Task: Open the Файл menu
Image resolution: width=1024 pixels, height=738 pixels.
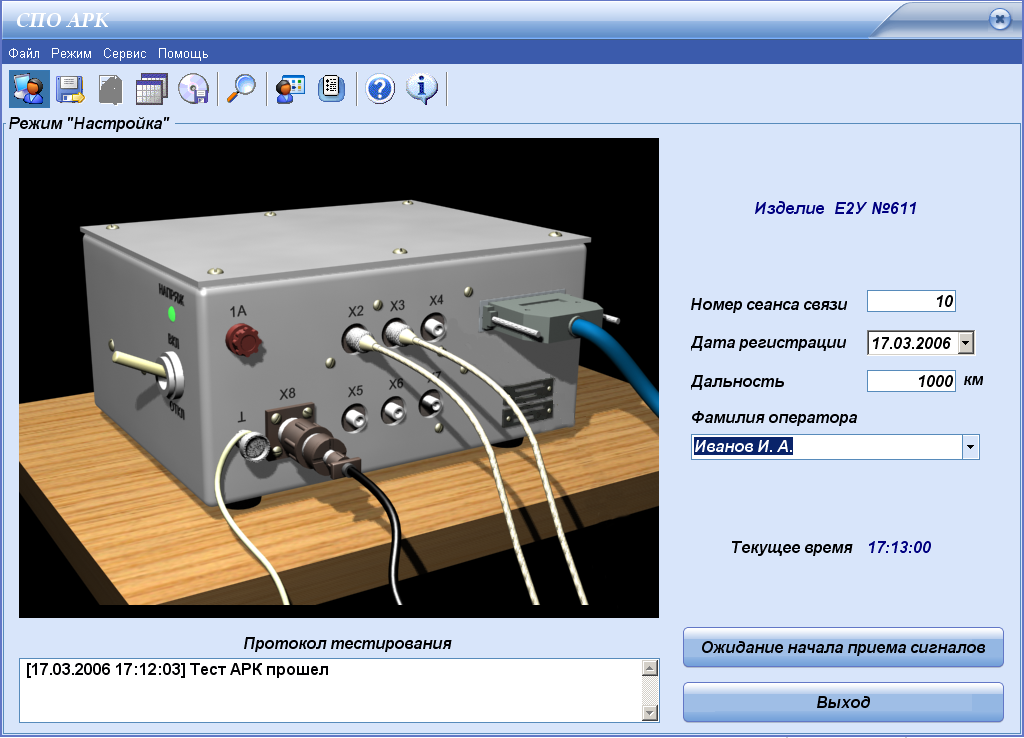Action: [24, 53]
